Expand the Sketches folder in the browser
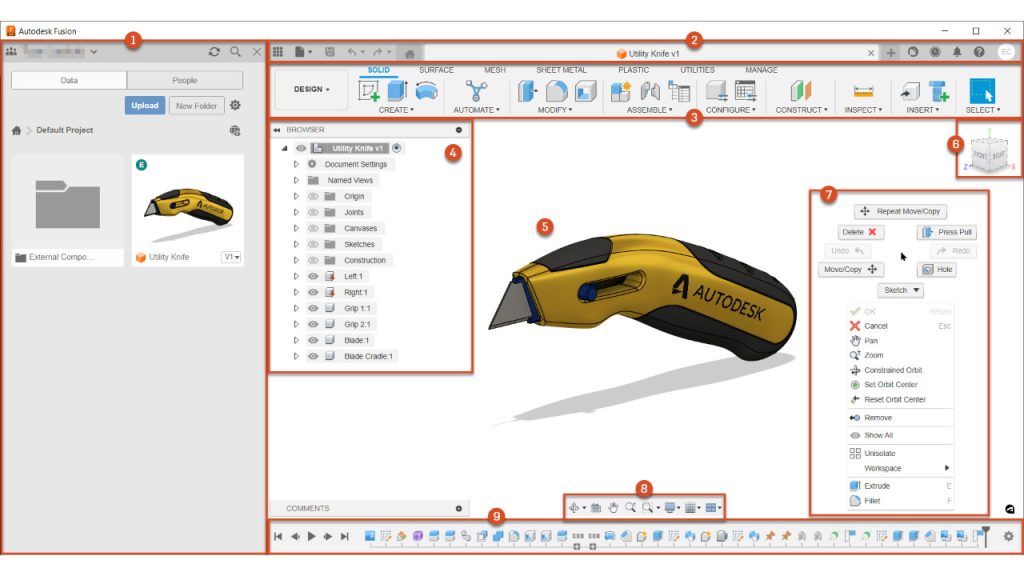This screenshot has width=1024, height=576. tap(295, 244)
